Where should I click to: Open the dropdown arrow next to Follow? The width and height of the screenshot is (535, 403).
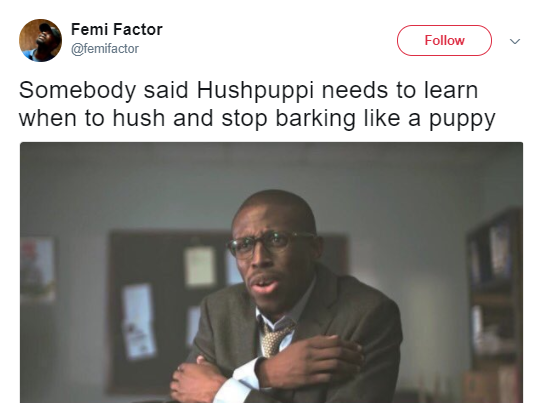tap(515, 41)
